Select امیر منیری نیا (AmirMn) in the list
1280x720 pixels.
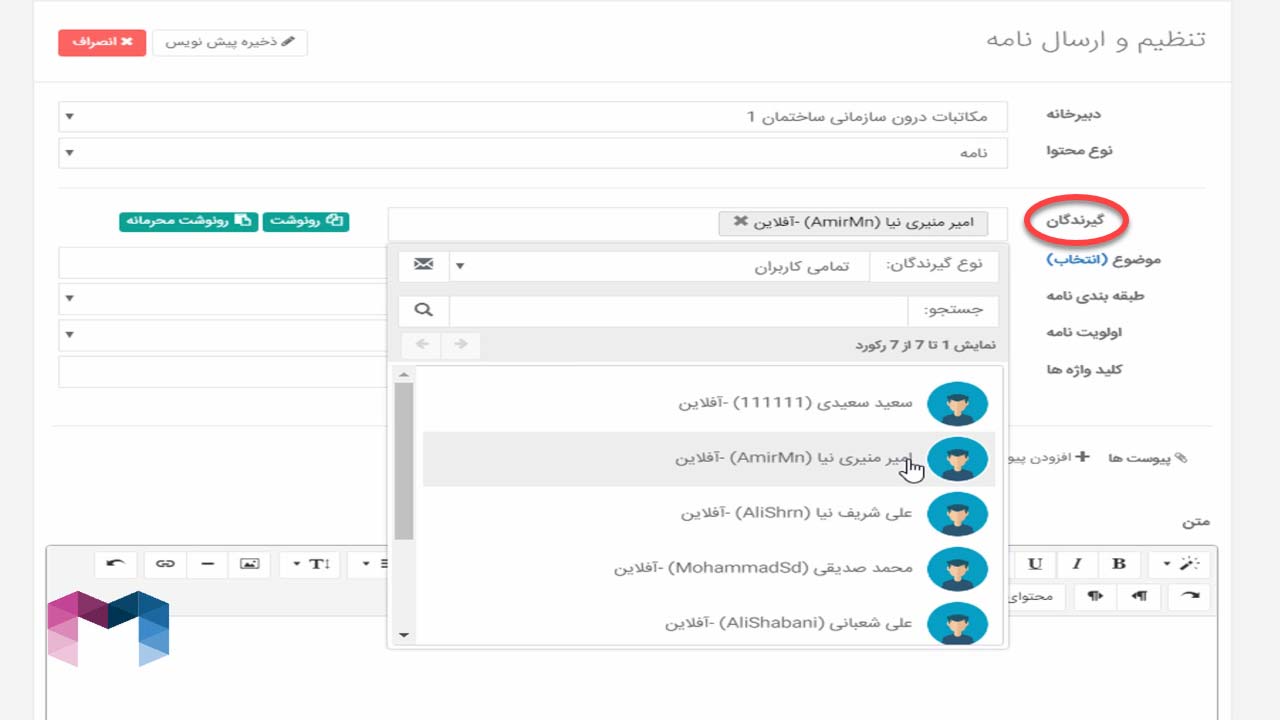(x=709, y=459)
